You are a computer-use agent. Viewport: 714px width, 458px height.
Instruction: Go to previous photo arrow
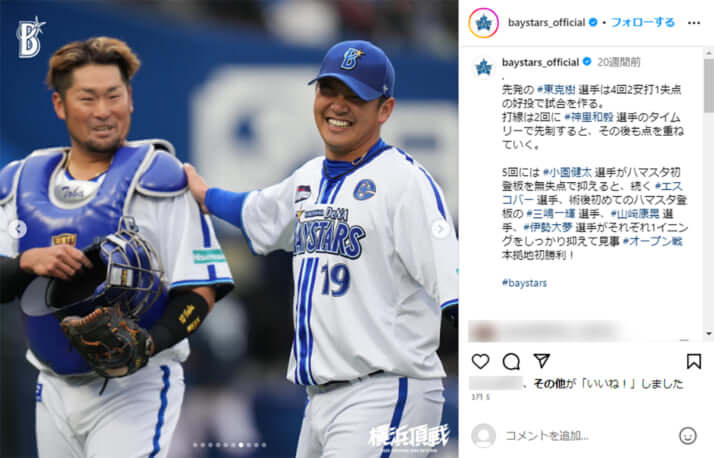[x=17, y=229]
